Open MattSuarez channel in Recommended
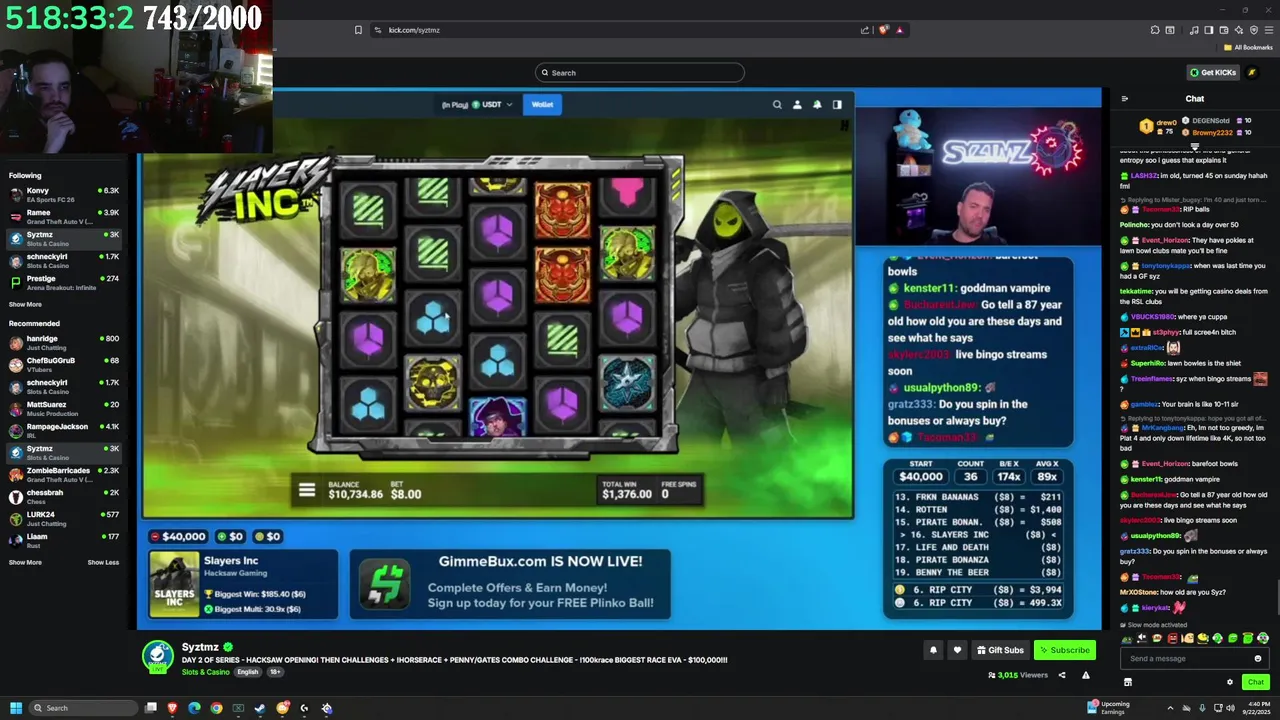 [x=64, y=408]
